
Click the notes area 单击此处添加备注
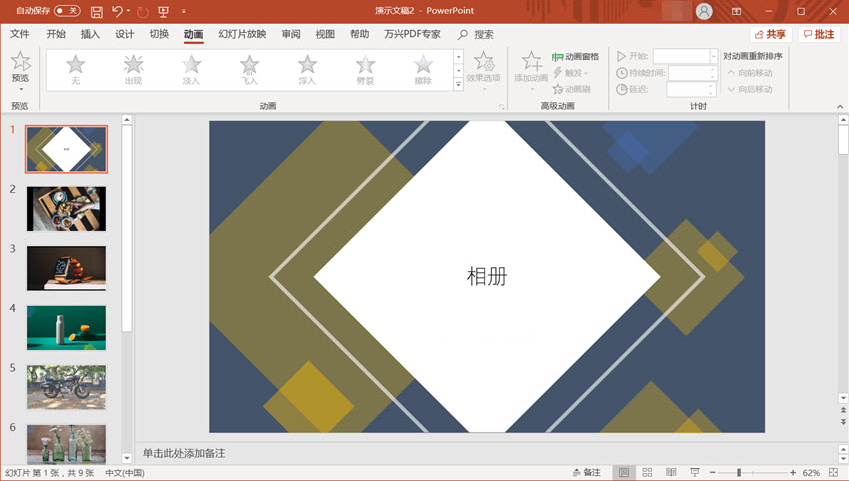(x=184, y=453)
